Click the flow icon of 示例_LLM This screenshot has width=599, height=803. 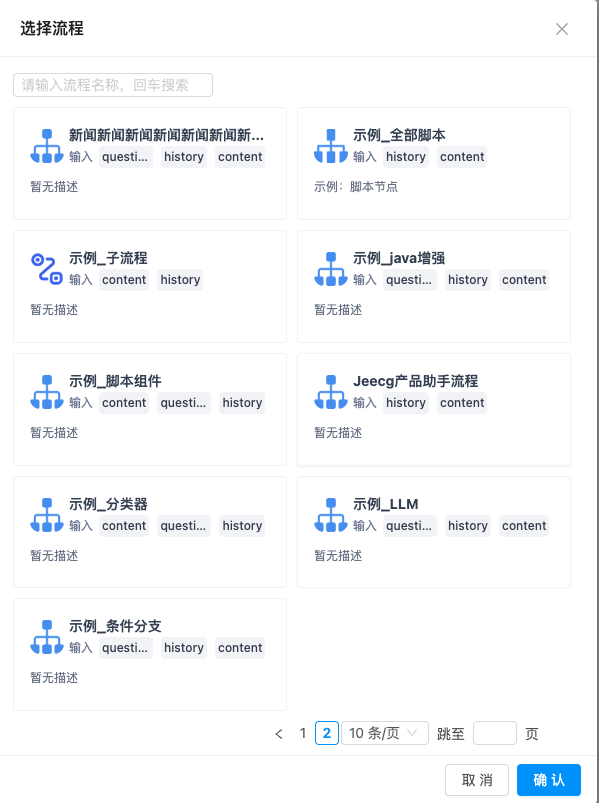point(331,515)
